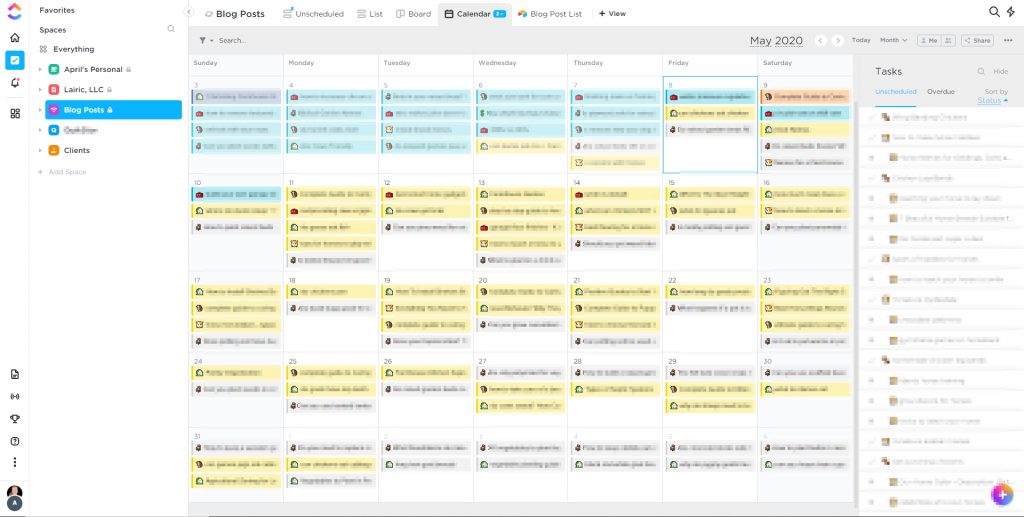Image resolution: width=1024 pixels, height=517 pixels.
Task: Click the Favorites heading
Action: coord(57,10)
